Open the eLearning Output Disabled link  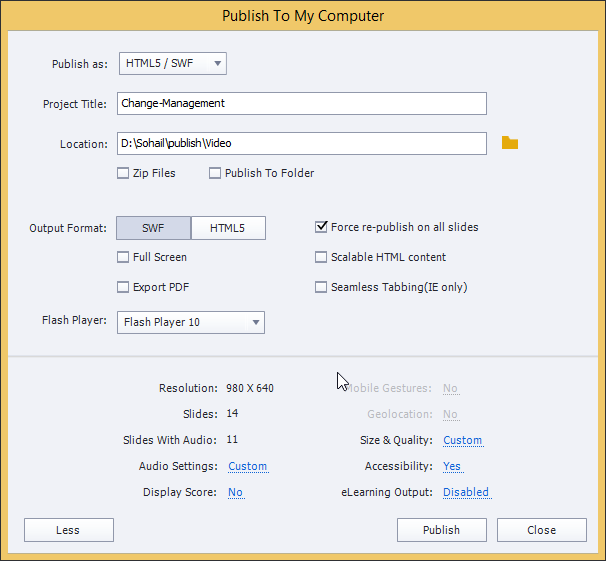pos(466,492)
